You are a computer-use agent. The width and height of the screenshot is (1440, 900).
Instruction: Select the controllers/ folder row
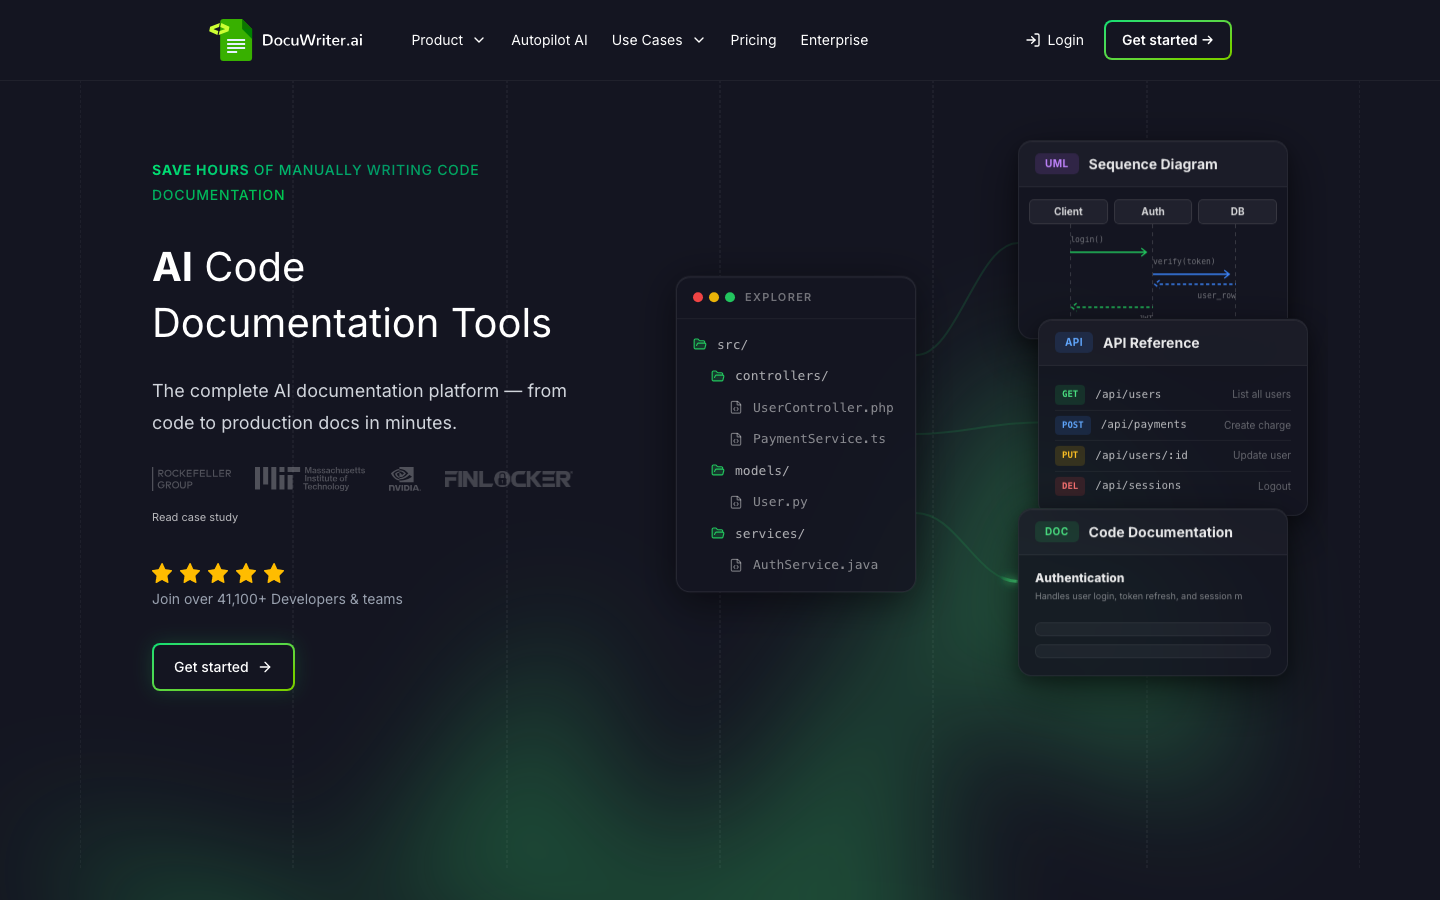pos(796,376)
